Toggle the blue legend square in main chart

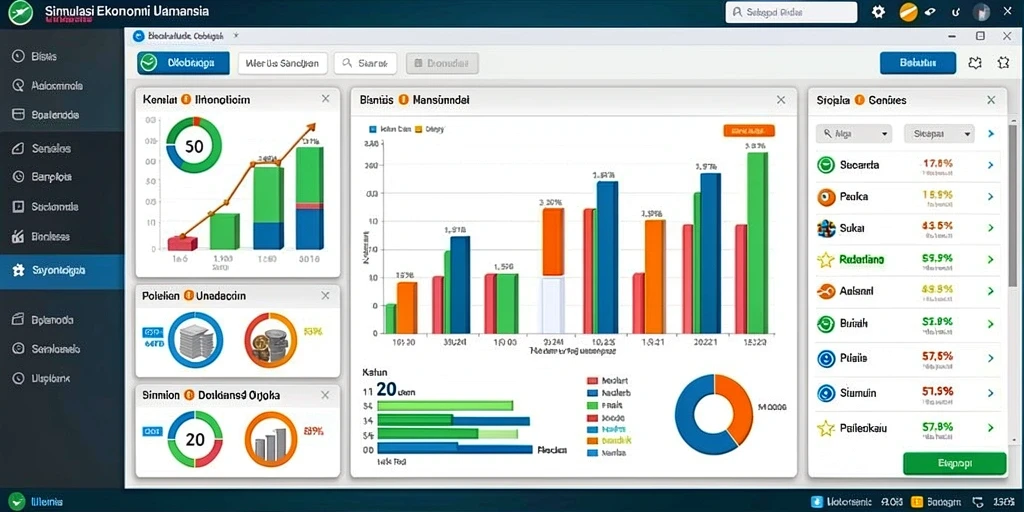point(374,129)
